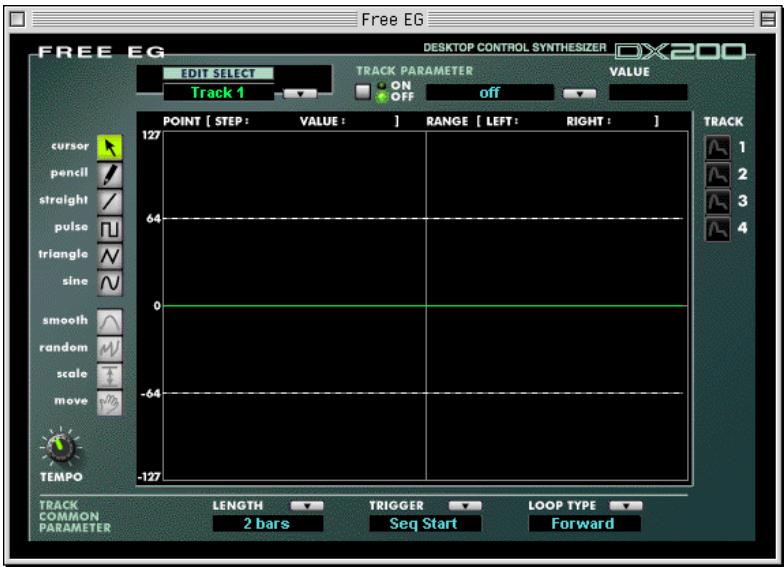
Task: Choose the sine waveform tool
Action: point(110,283)
